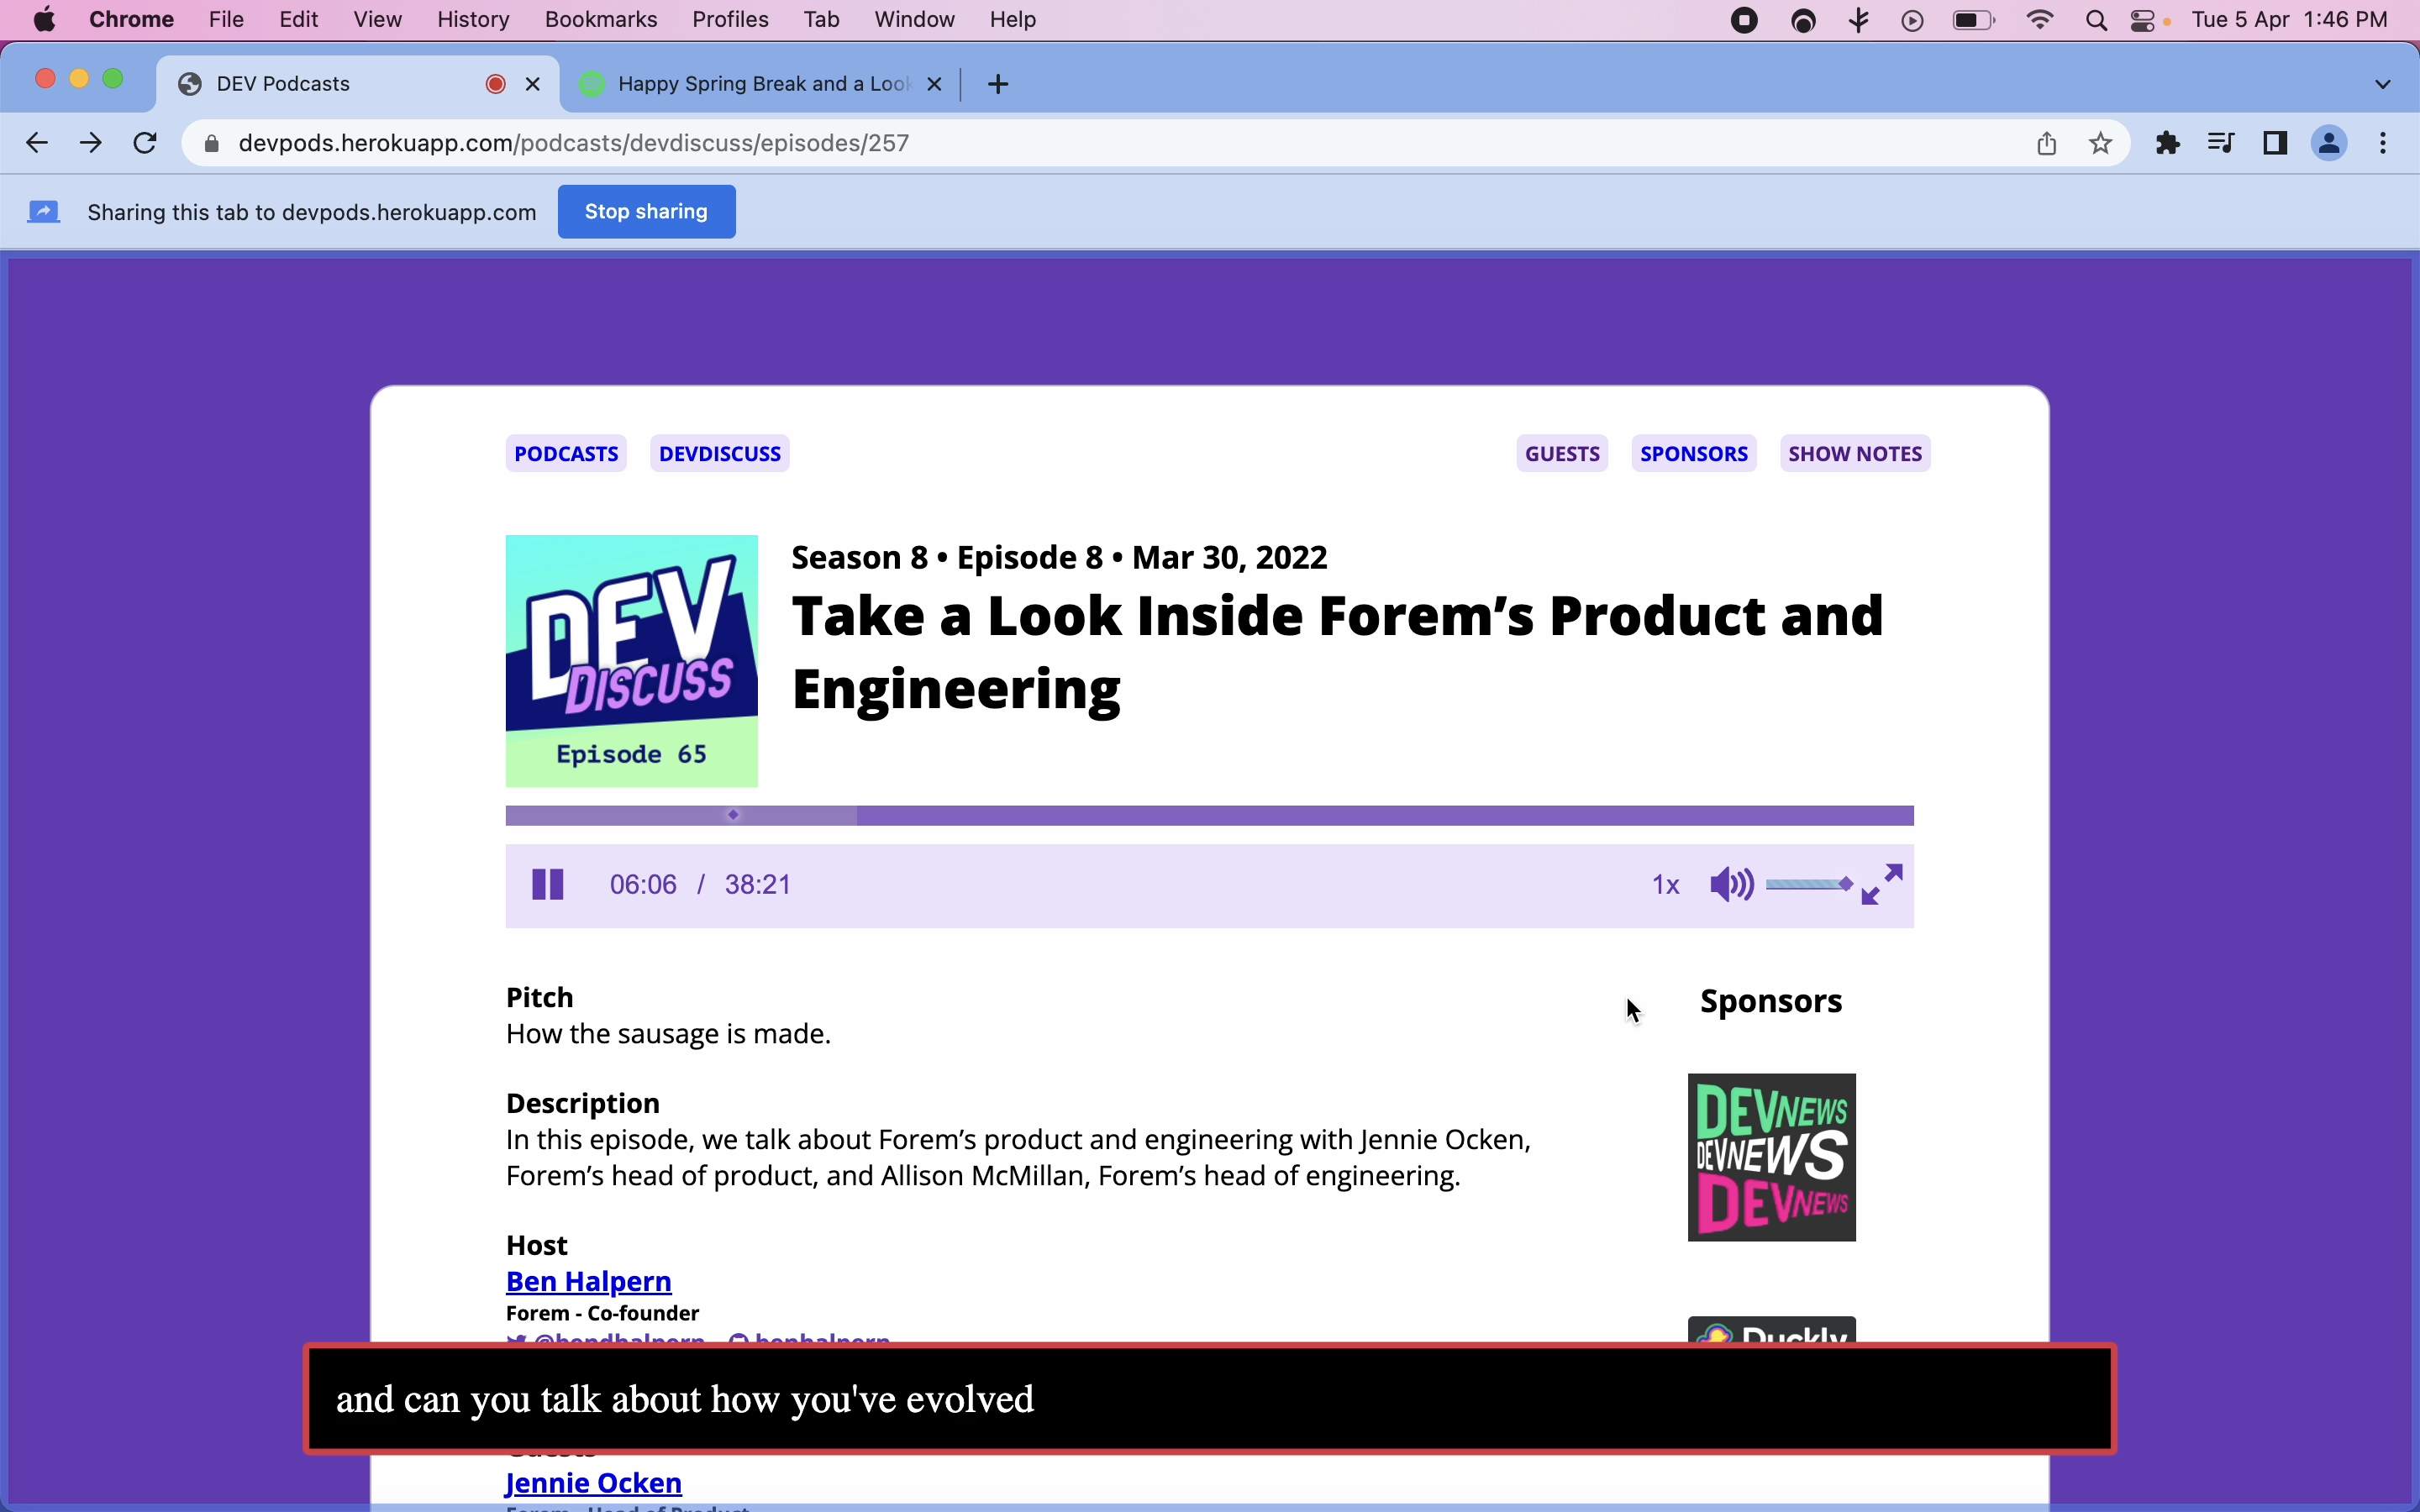Viewport: 2420px width, 1512px height.
Task: Click the volume/speaker icon
Action: click(x=1730, y=885)
